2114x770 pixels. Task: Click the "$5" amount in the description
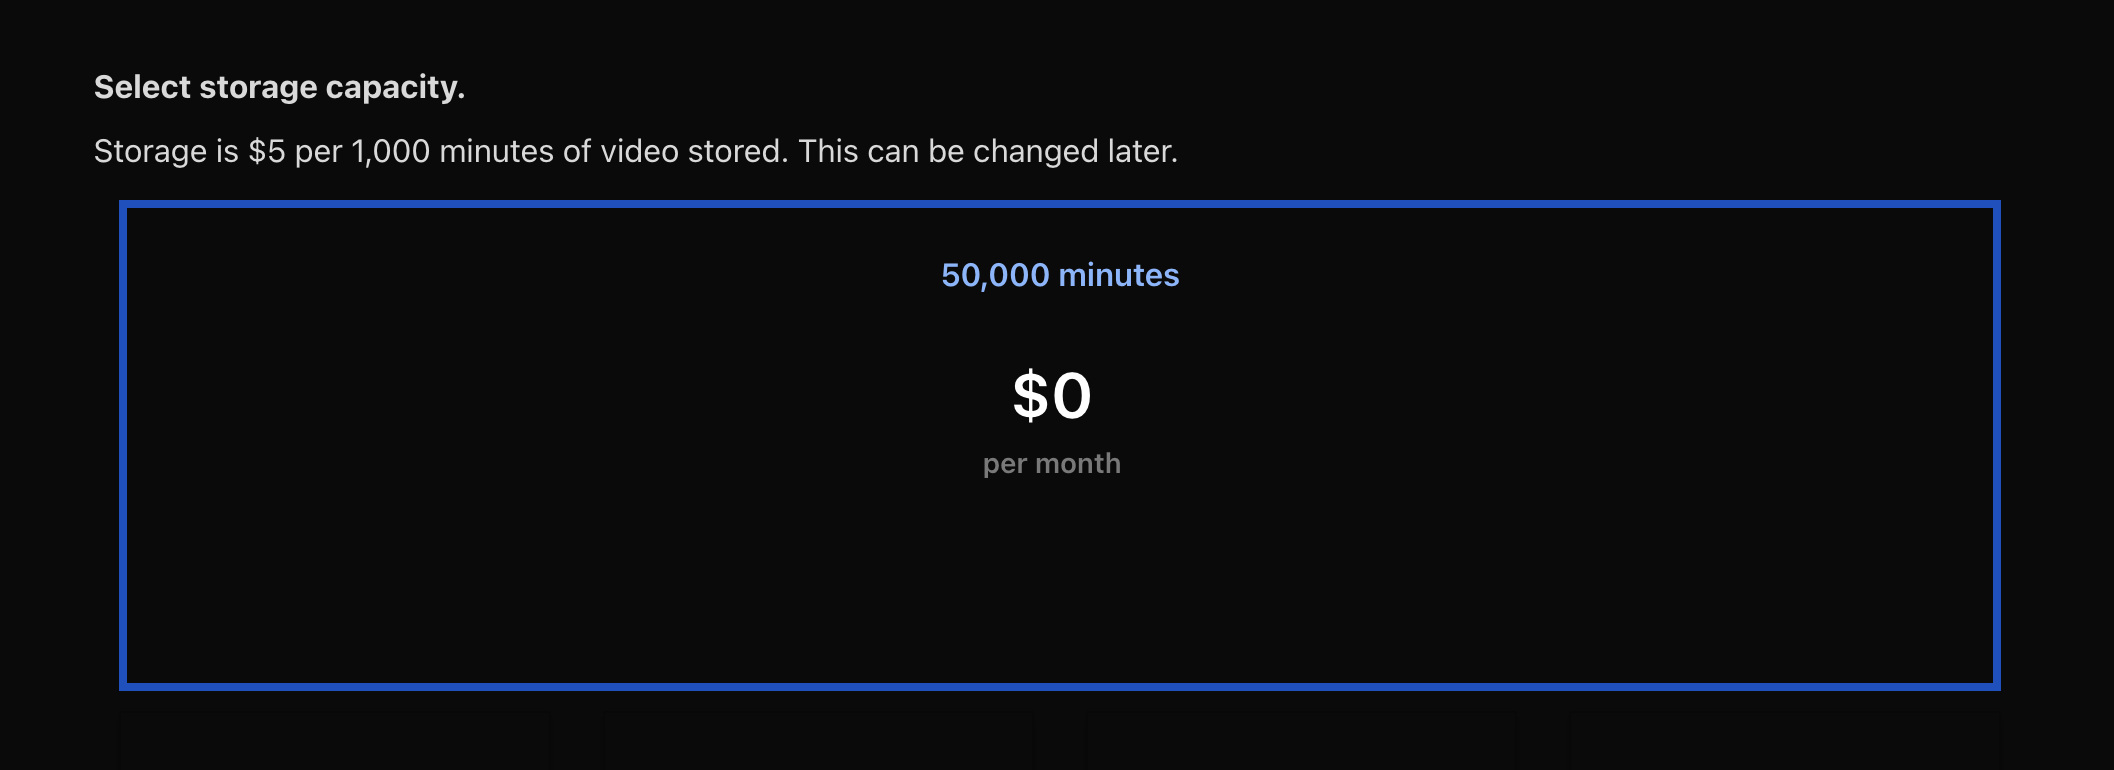267,151
